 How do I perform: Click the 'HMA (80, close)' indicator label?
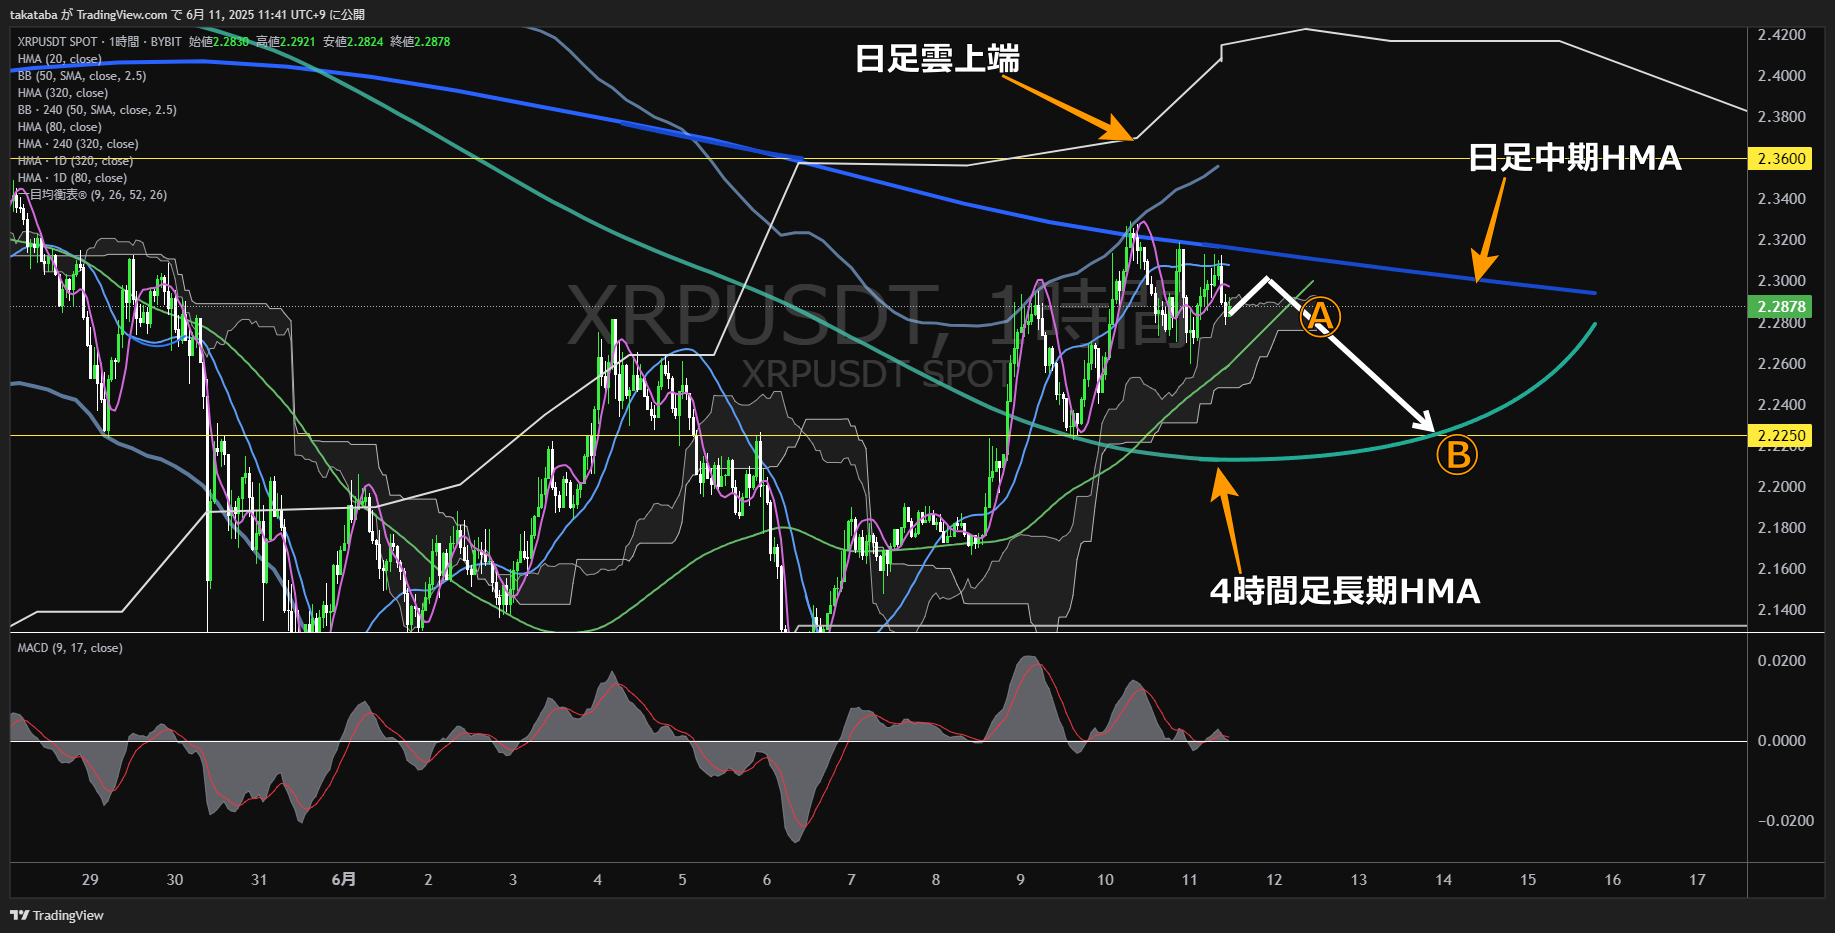[x=59, y=127]
